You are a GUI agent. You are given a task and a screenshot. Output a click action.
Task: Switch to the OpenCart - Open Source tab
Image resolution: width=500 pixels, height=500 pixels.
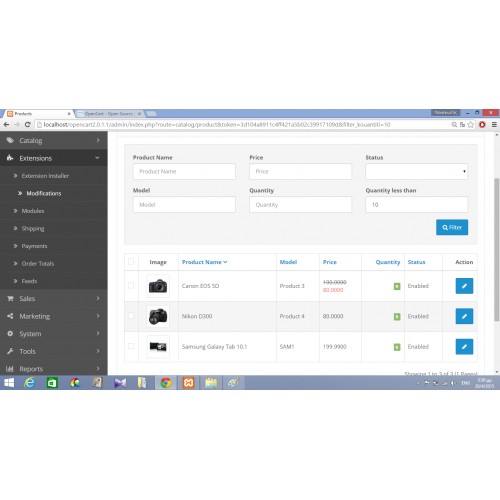[108, 114]
